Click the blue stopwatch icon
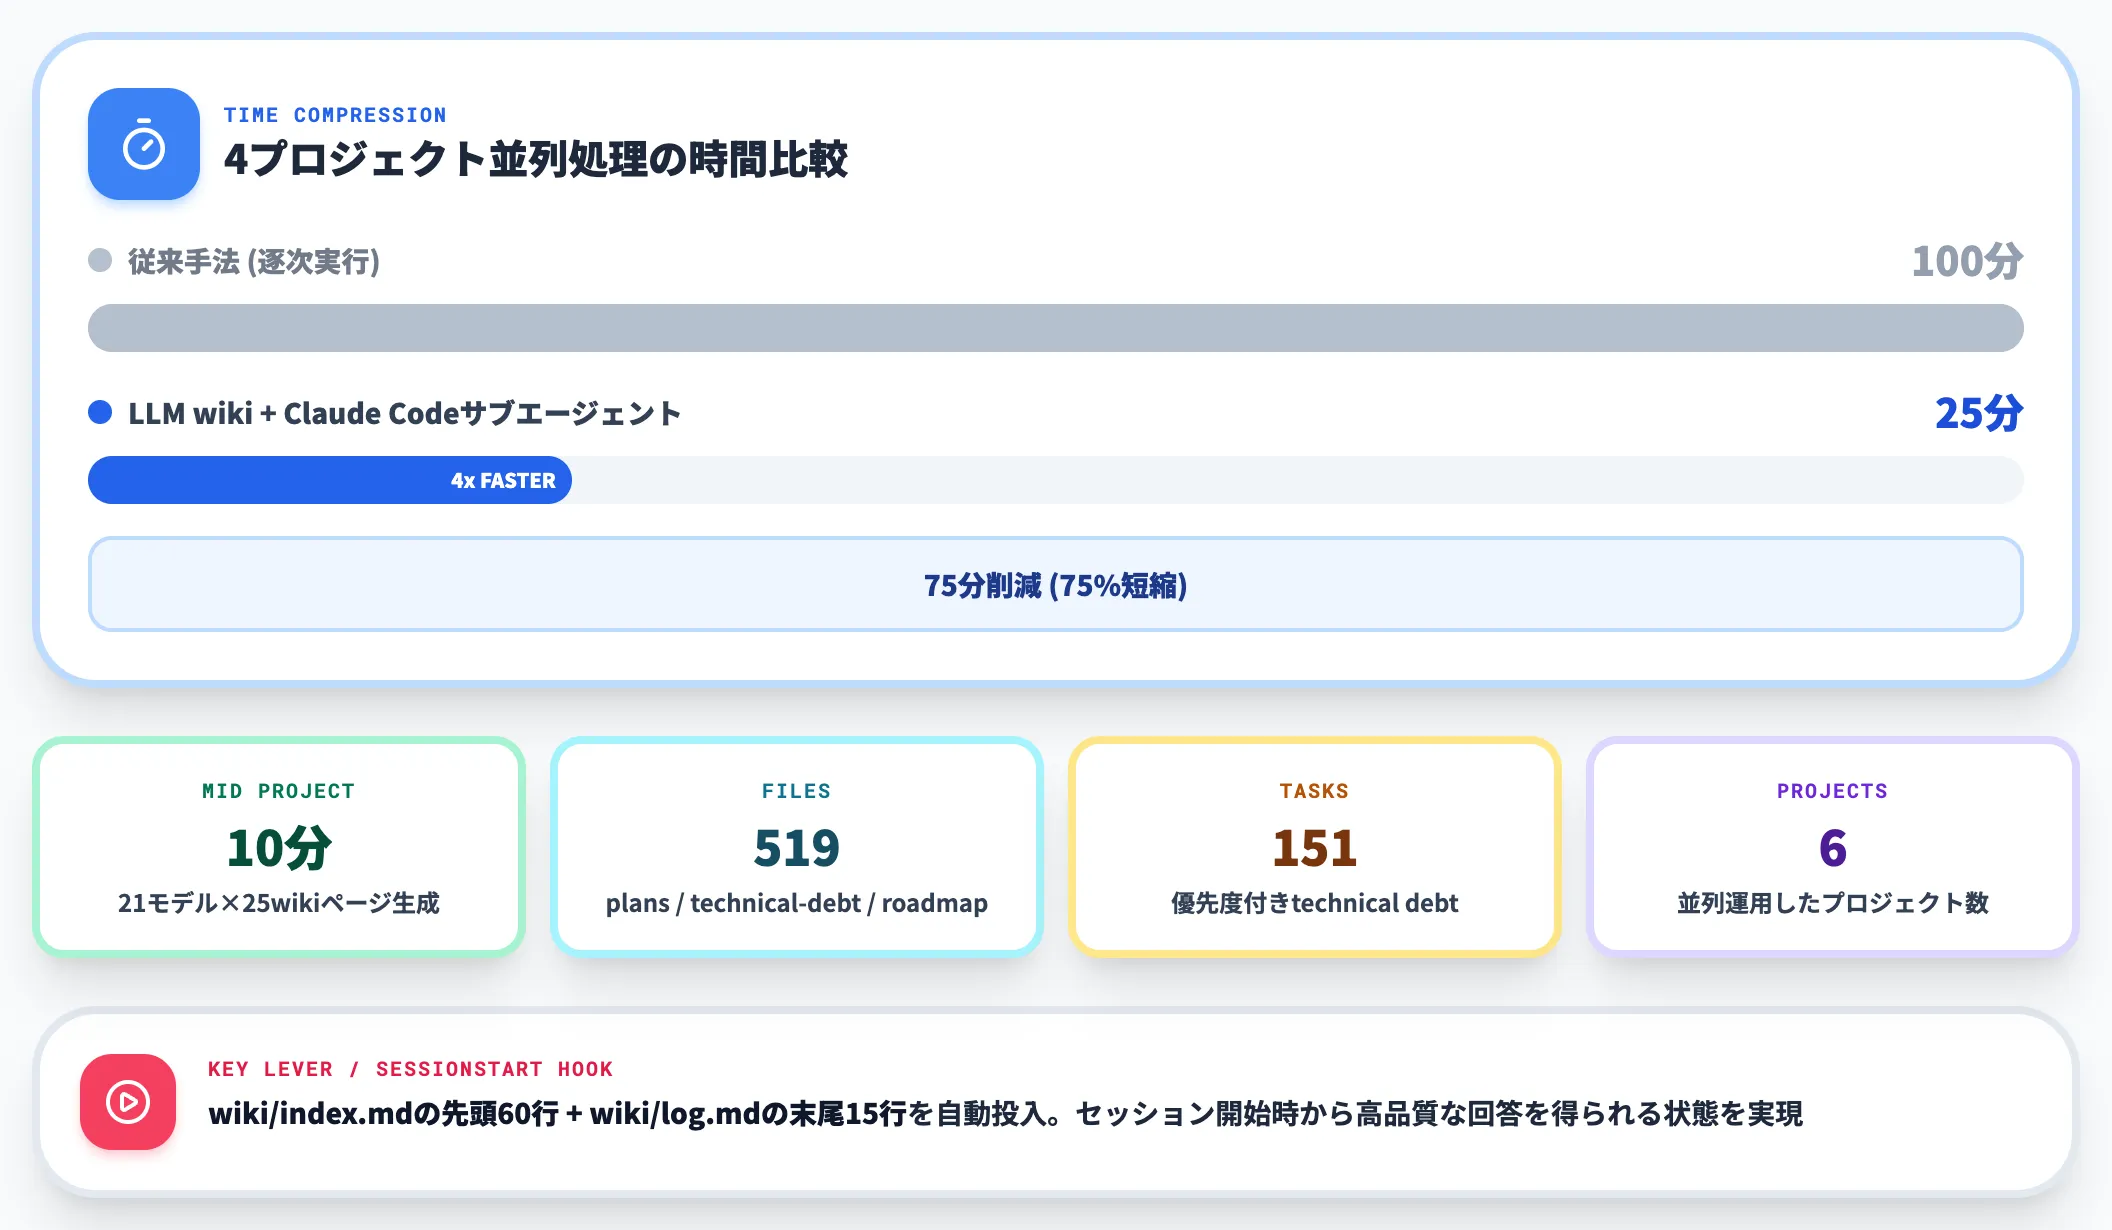The width and height of the screenshot is (2112, 1230). 144,144
